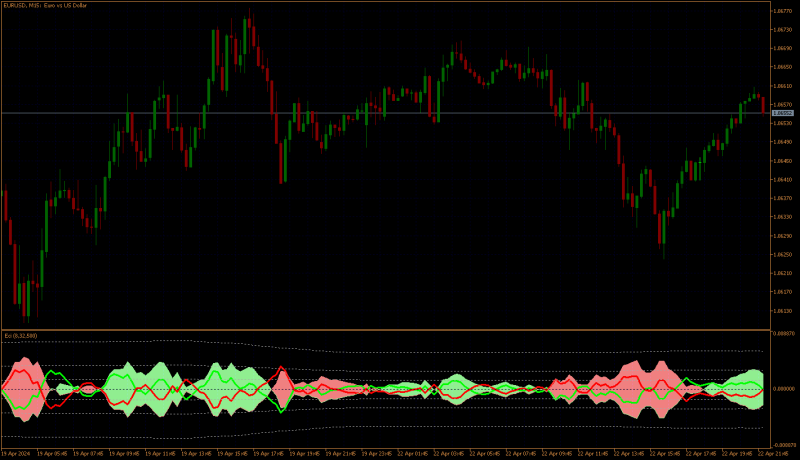
Task: Click the 1.06650 price scale label
Action: [x=783, y=67]
